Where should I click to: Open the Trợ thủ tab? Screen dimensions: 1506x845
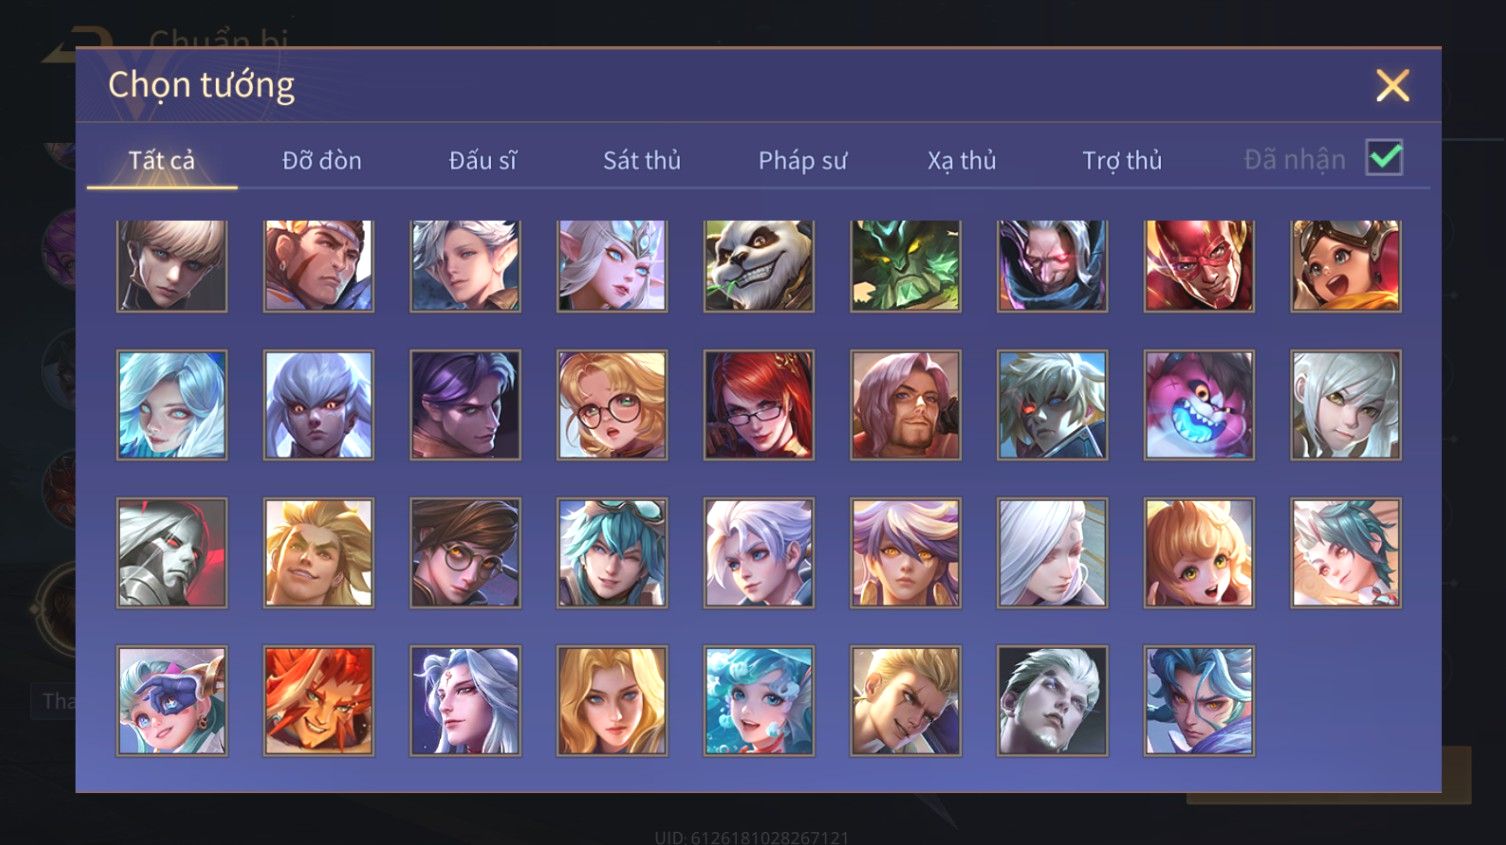point(1122,160)
